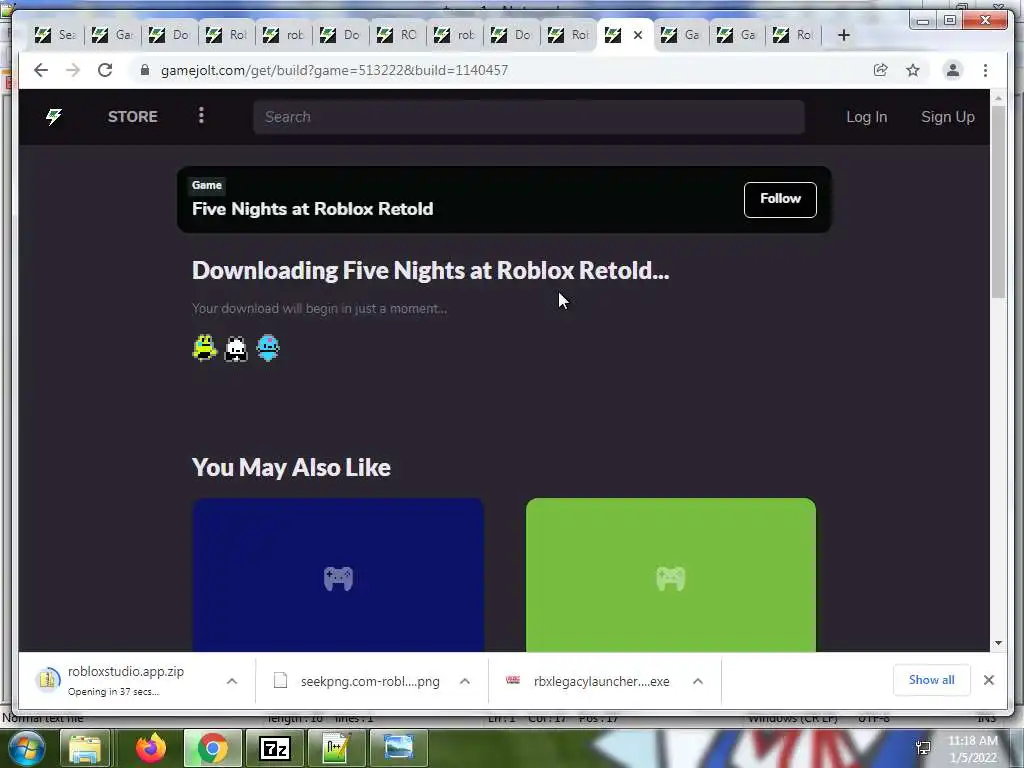Switch to the first 'Sea' tab
Screen dimensions: 1024x768
click(x=55, y=35)
